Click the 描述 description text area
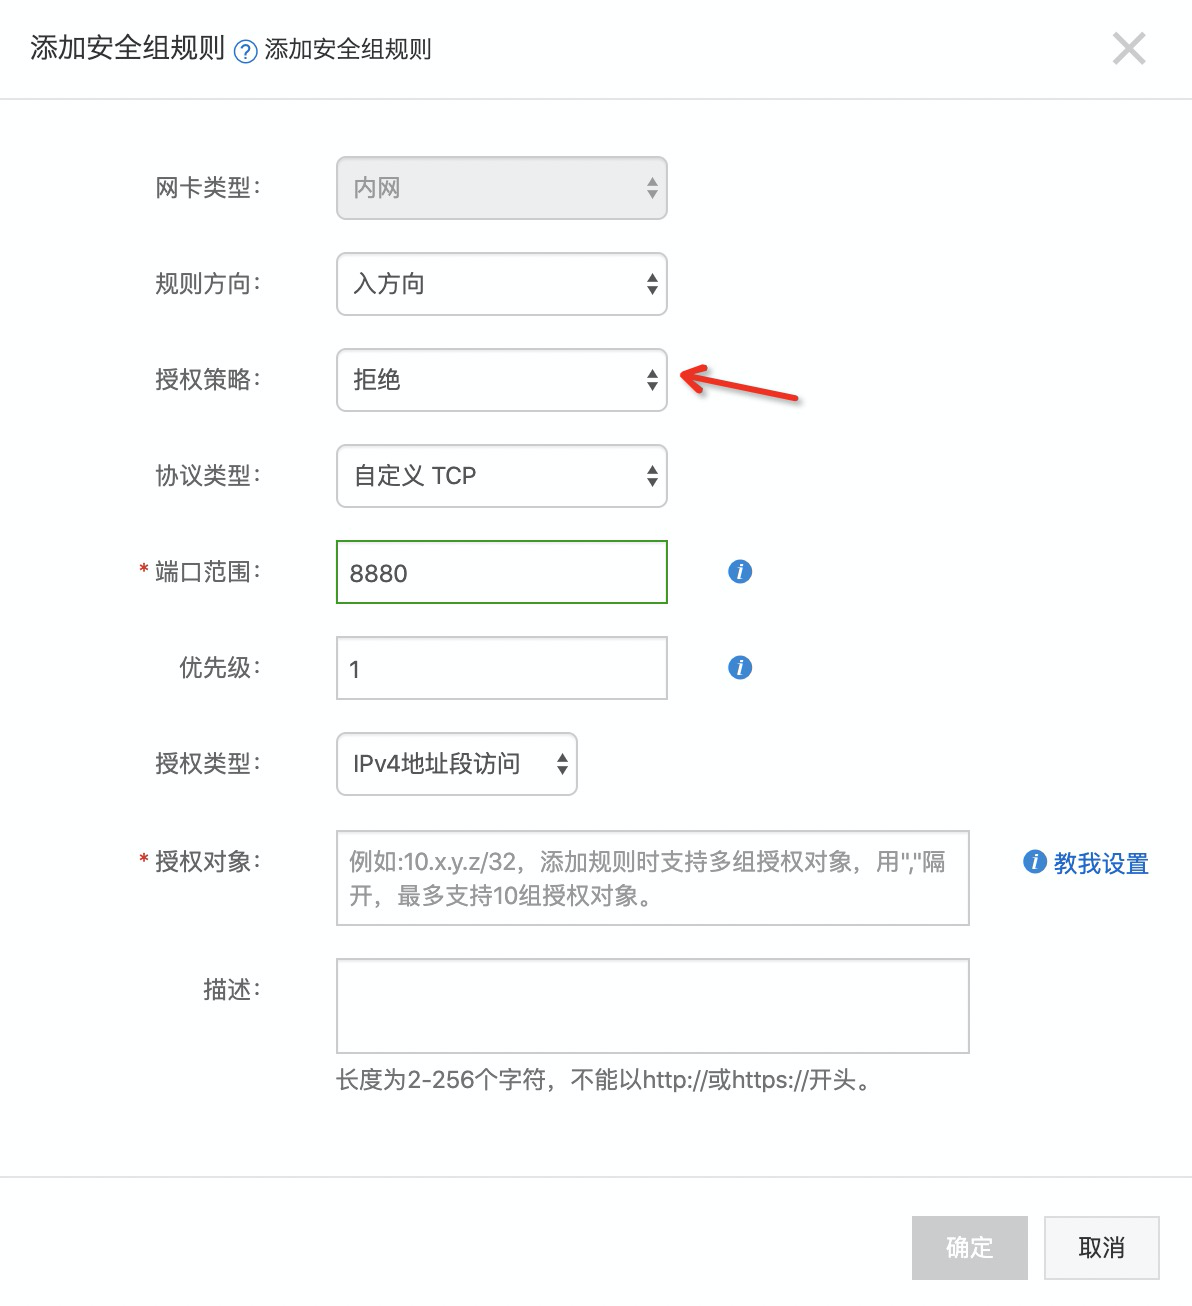The height and width of the screenshot is (1306, 1192). point(652,1005)
